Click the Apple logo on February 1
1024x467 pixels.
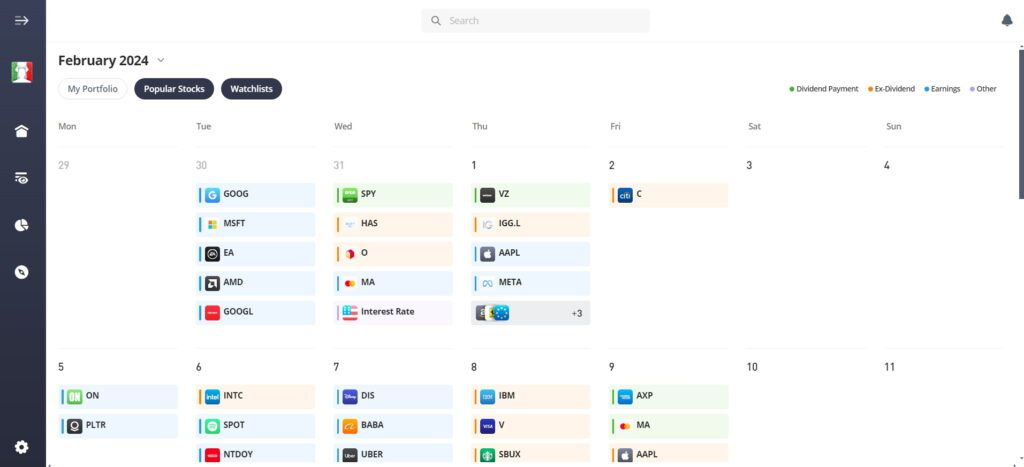tap(488, 254)
